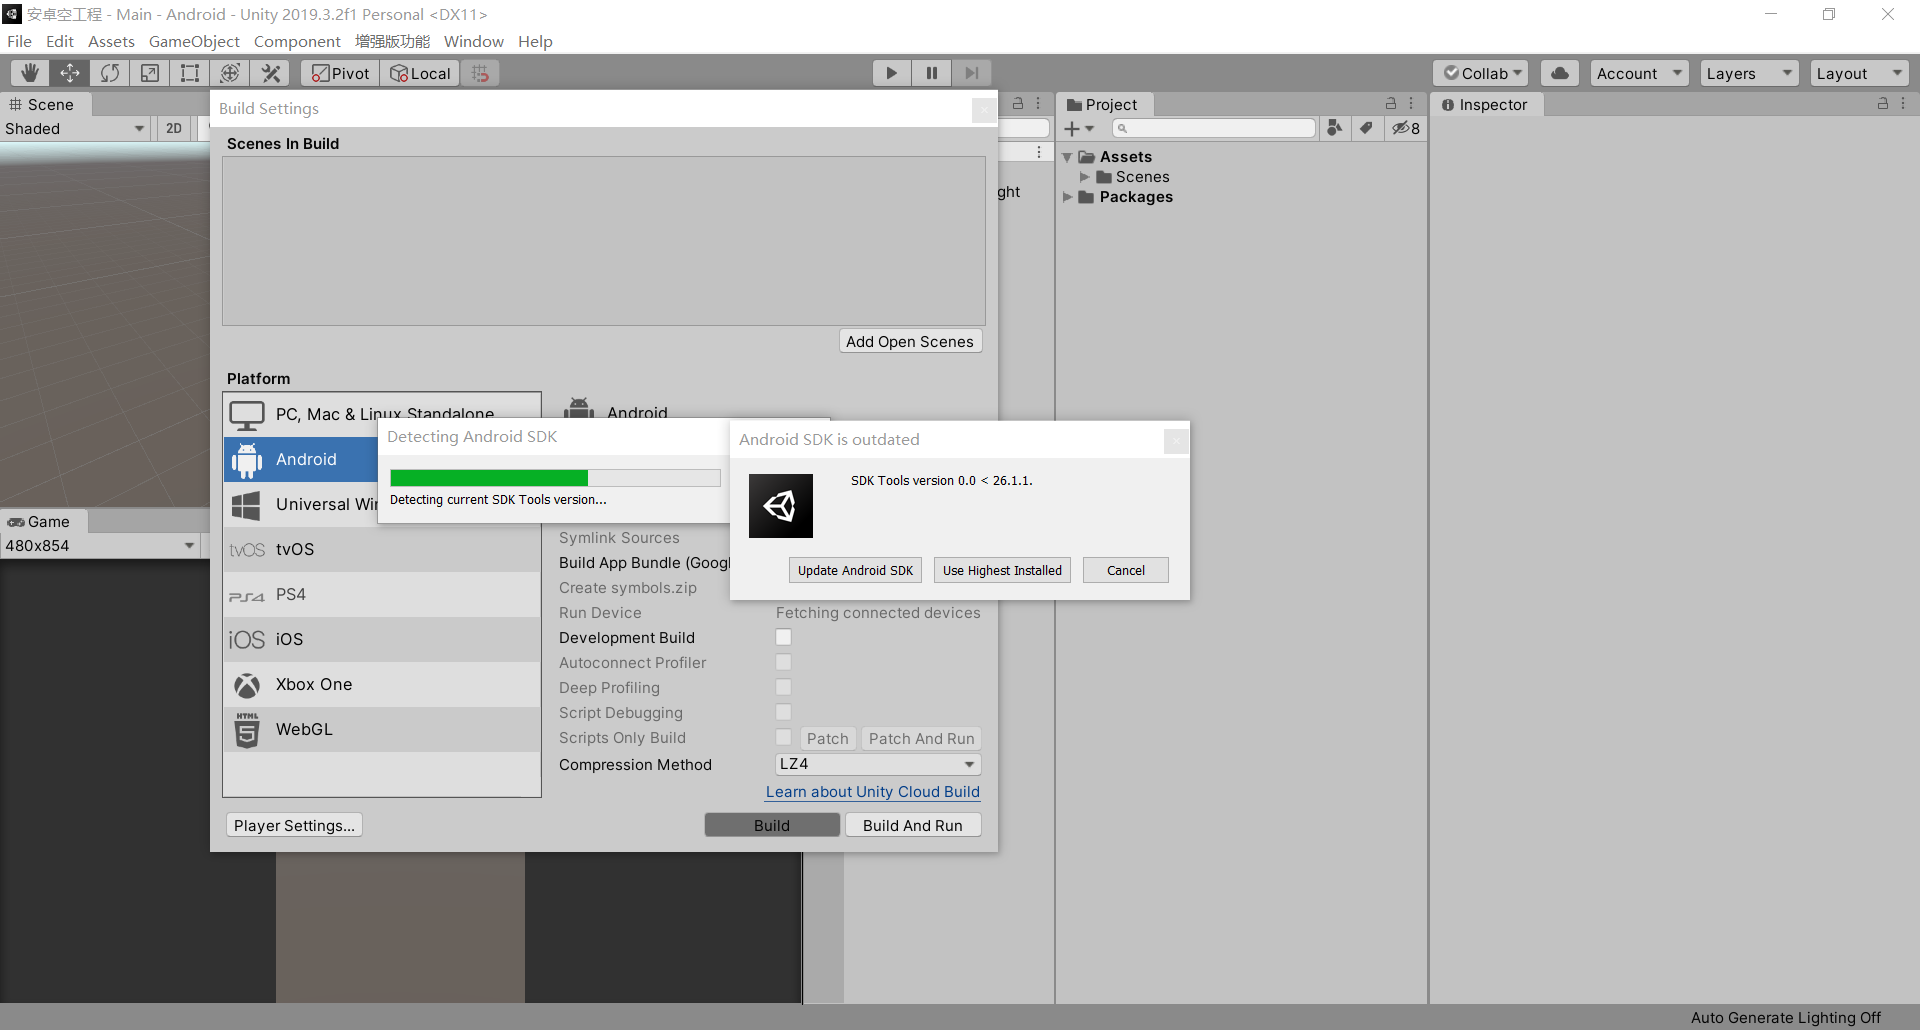Select the iOS platform
The height and width of the screenshot is (1030, 1920).
(382, 639)
